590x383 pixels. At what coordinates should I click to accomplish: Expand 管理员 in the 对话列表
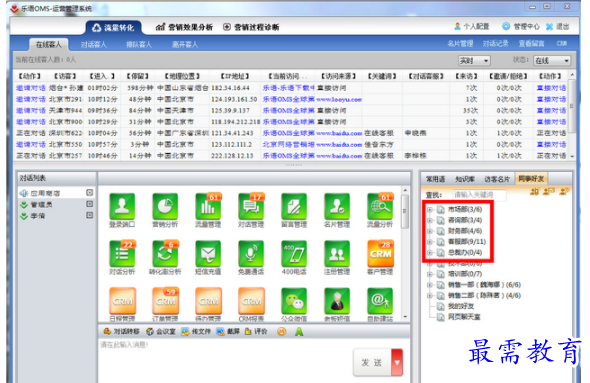(x=90, y=204)
